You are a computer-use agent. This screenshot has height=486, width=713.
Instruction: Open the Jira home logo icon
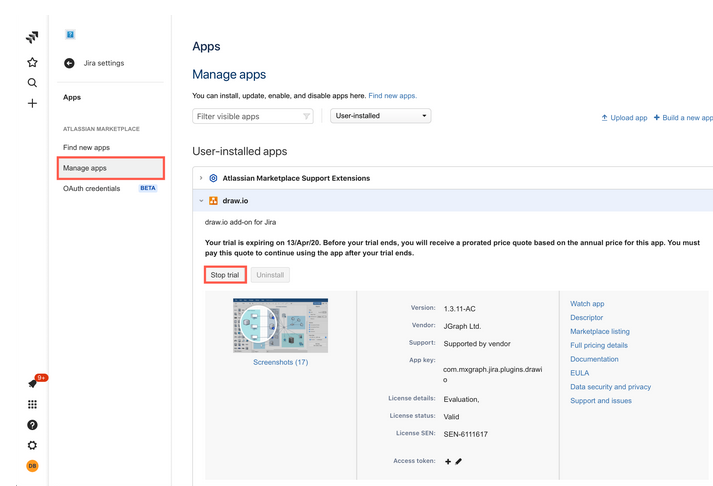(x=32, y=37)
